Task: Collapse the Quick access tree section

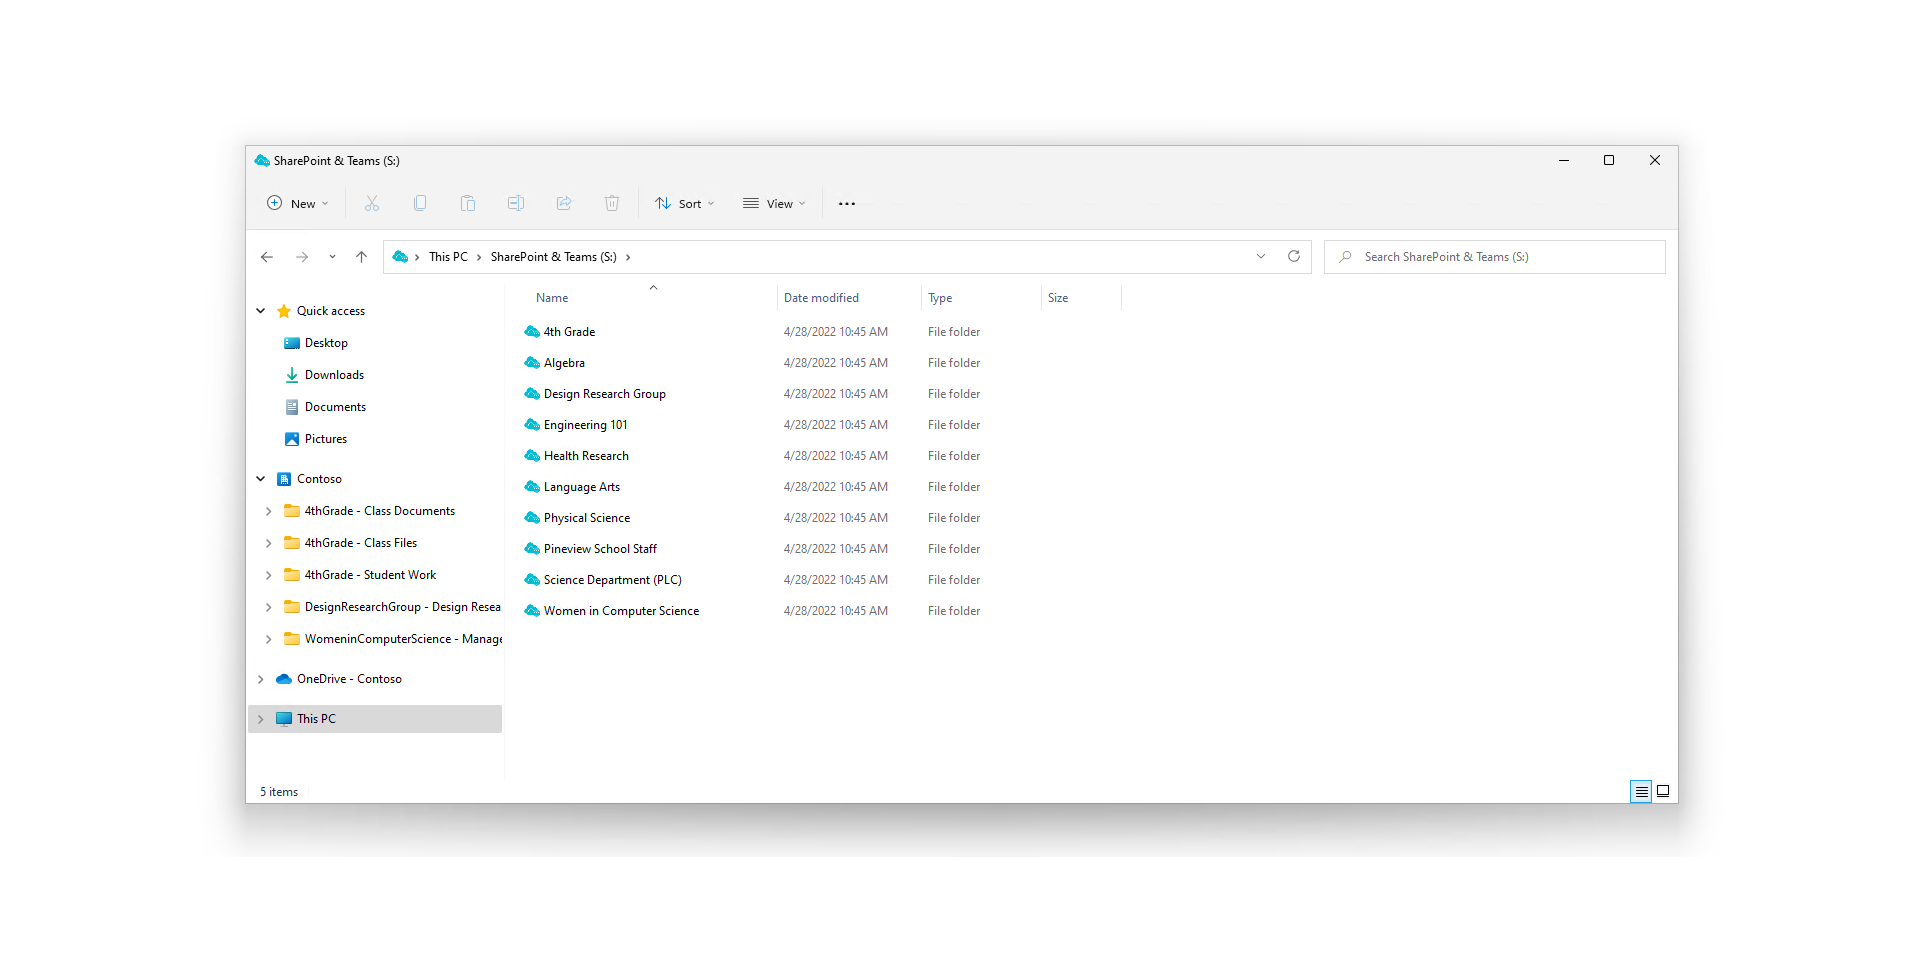Action: (x=261, y=311)
